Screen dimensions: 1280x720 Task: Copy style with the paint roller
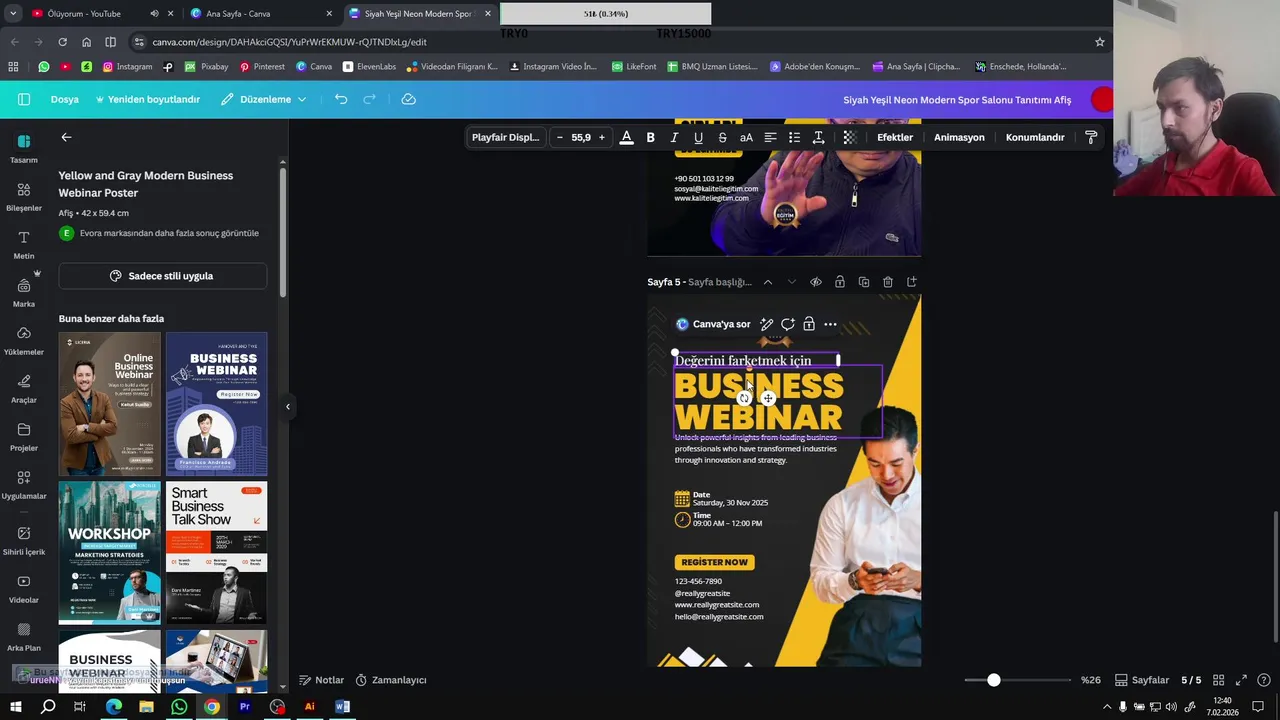tap(1091, 137)
